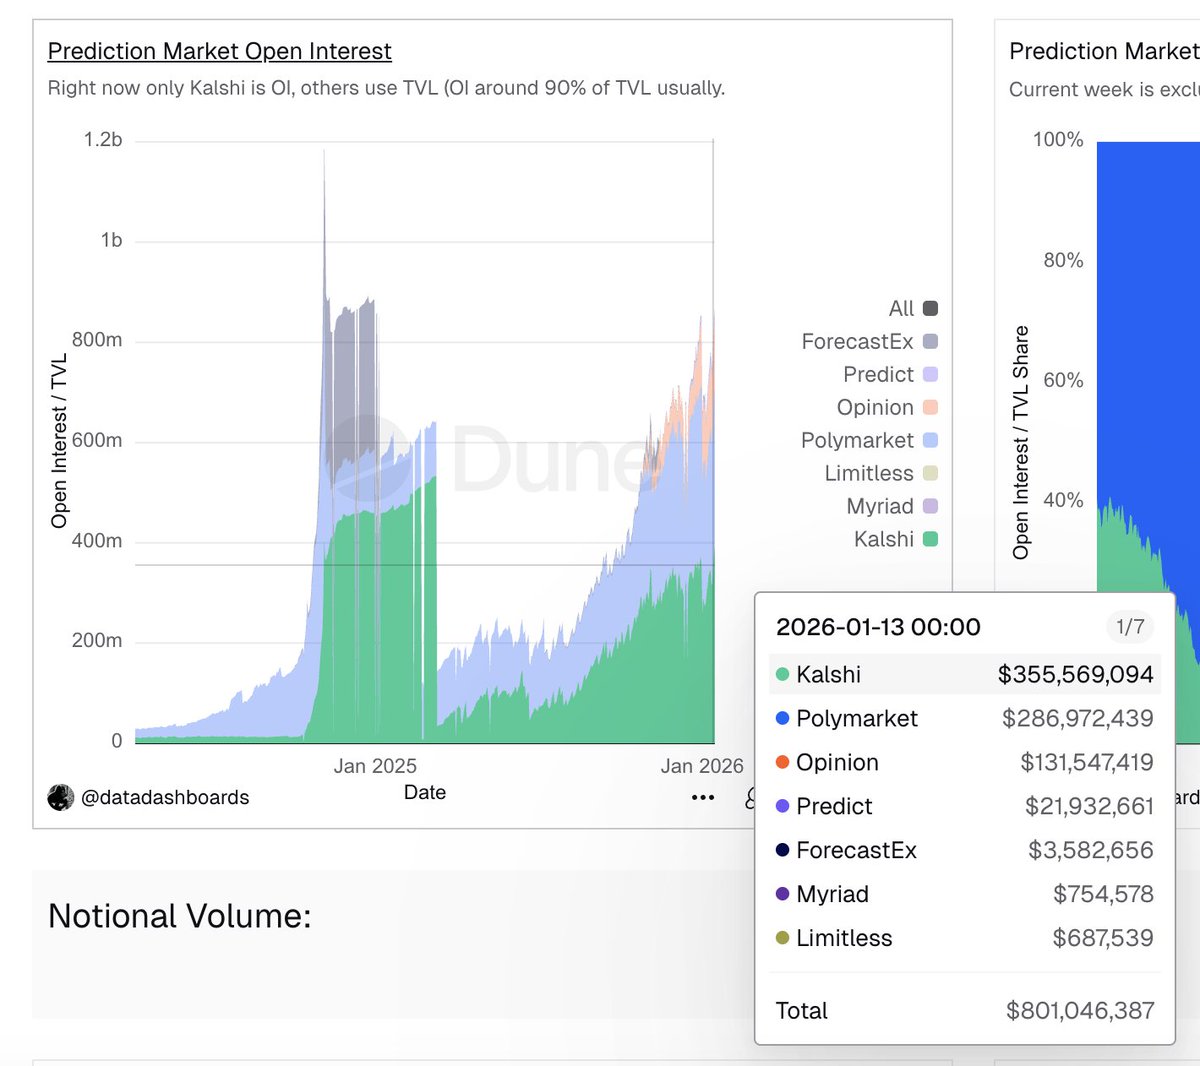Click the All dark gray legend swatch
Image resolution: width=1200 pixels, height=1066 pixels.
pos(930,308)
